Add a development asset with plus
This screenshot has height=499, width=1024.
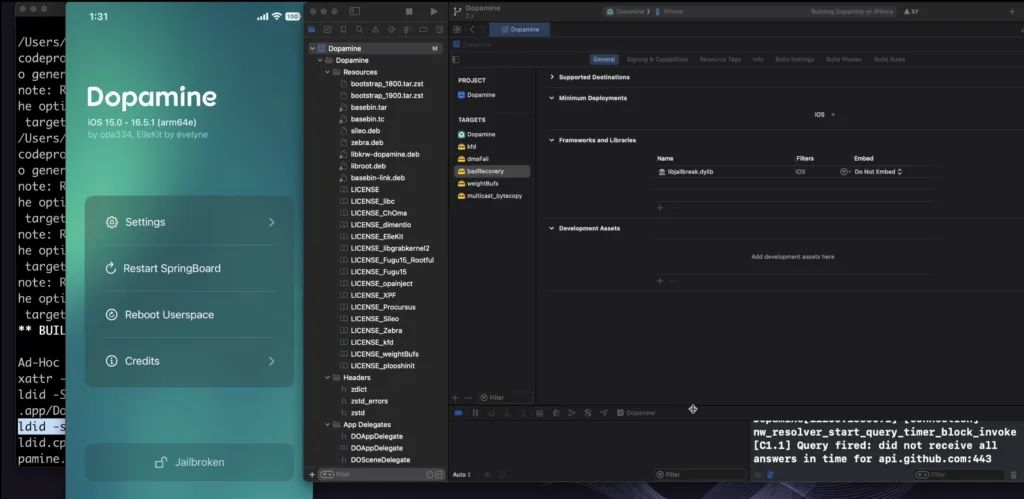[x=660, y=281]
